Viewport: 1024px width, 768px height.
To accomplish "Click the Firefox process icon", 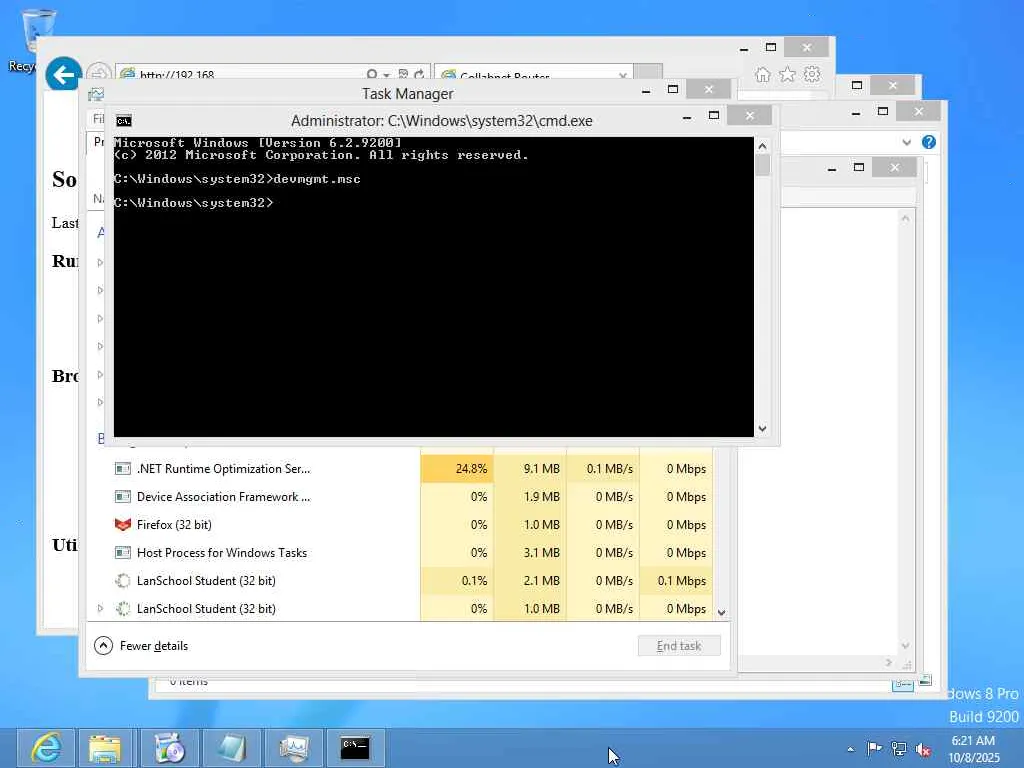I will point(123,525).
